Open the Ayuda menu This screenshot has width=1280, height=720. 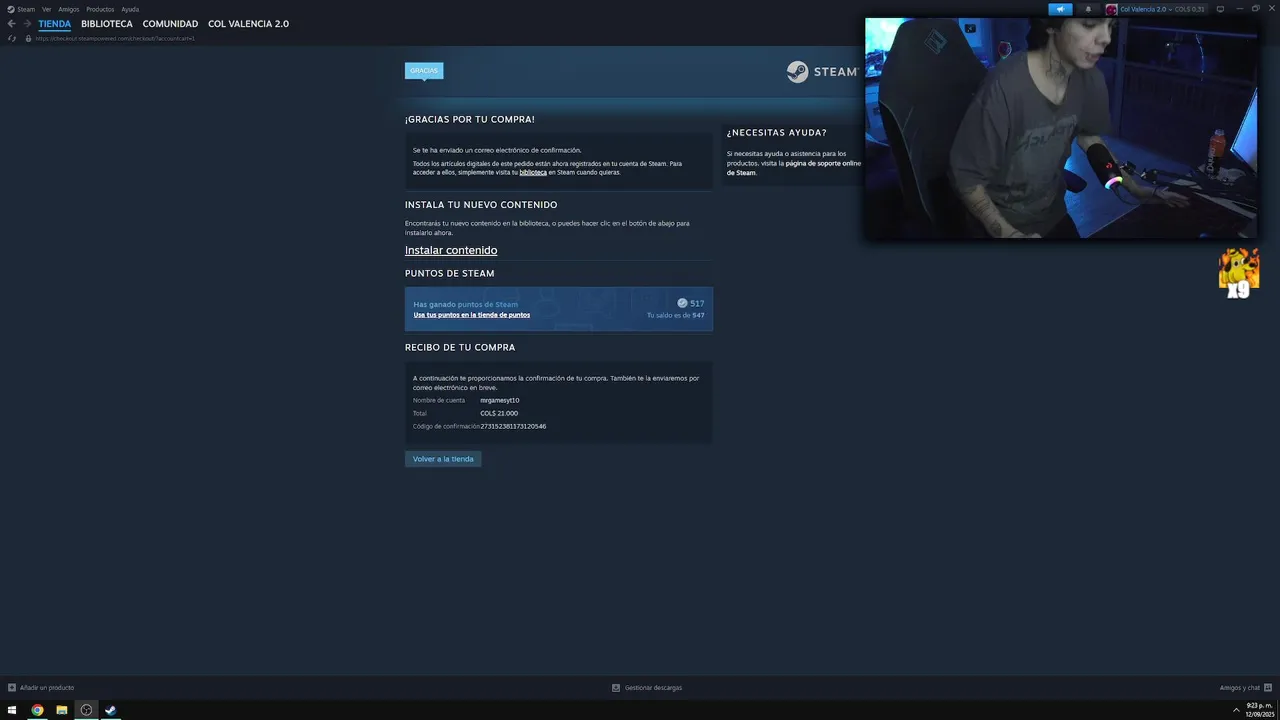pos(130,9)
